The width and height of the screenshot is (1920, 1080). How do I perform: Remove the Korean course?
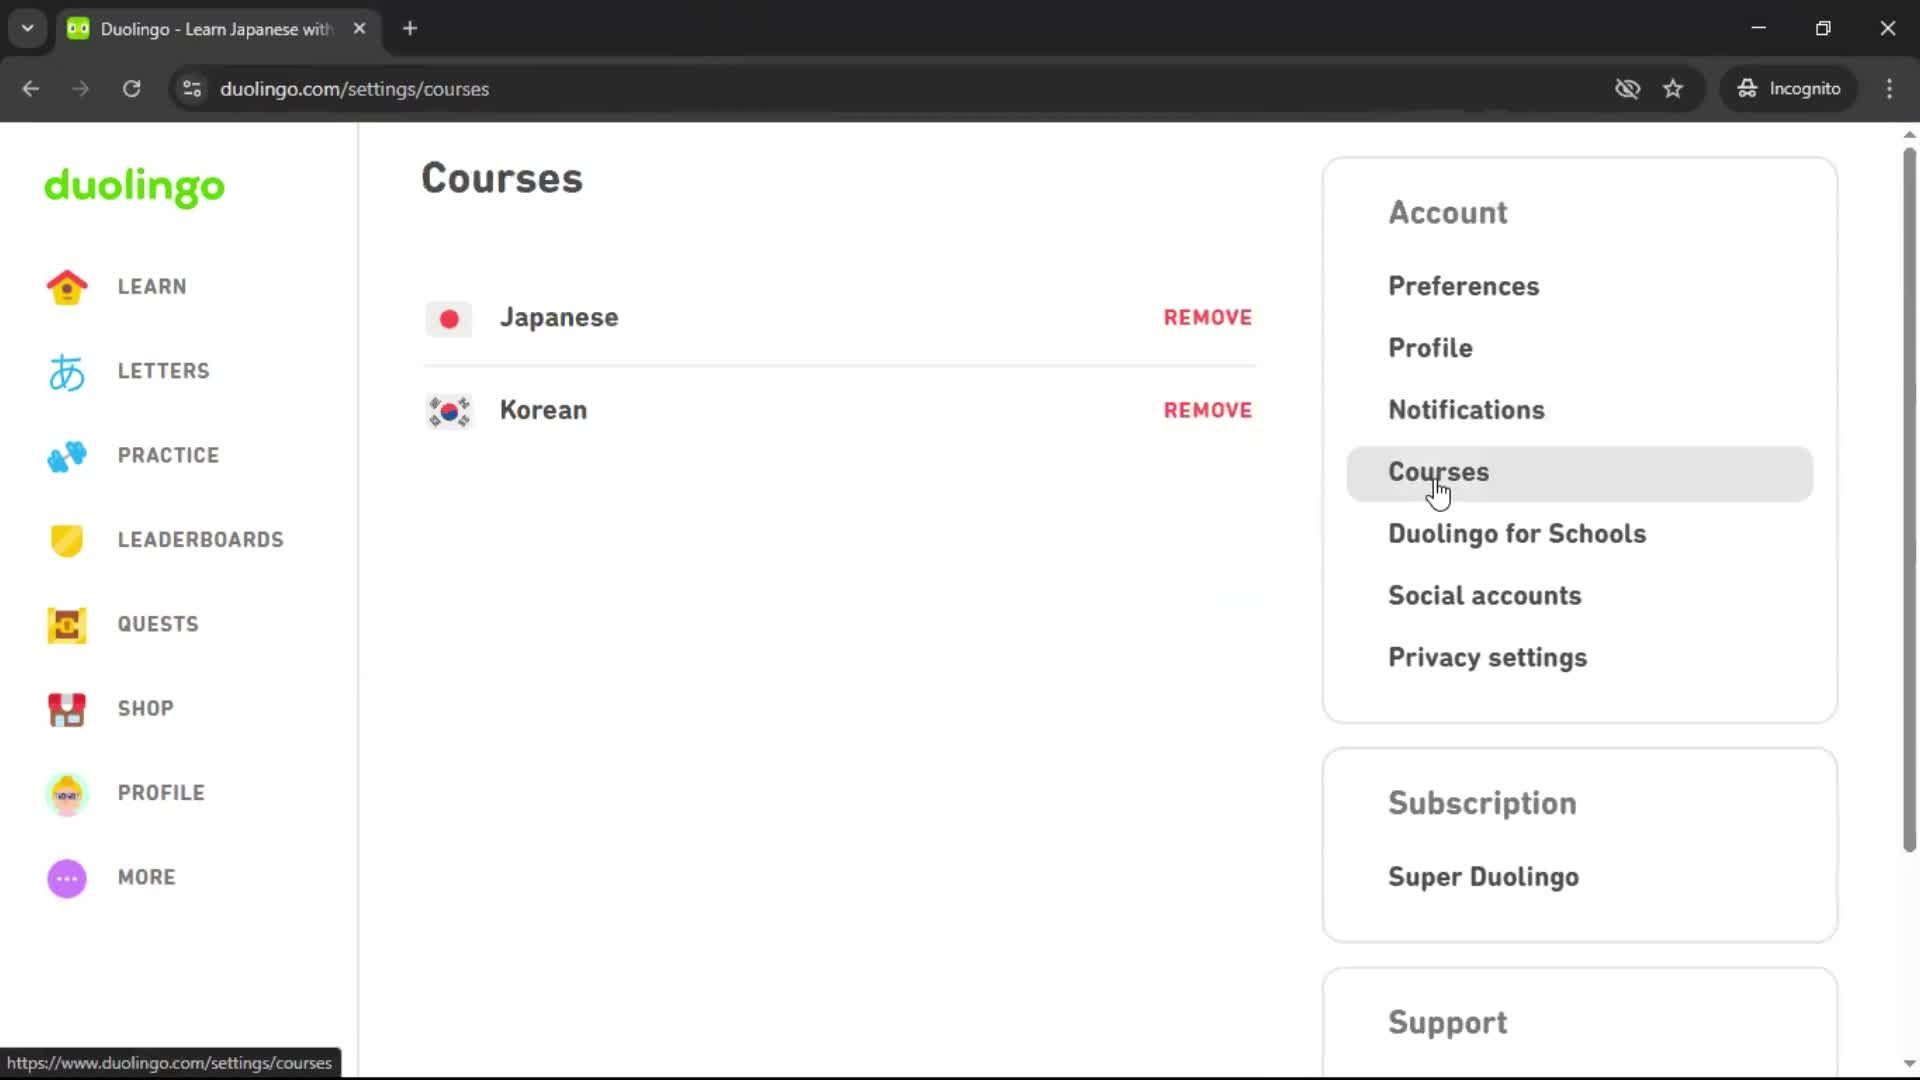pyautogui.click(x=1207, y=411)
